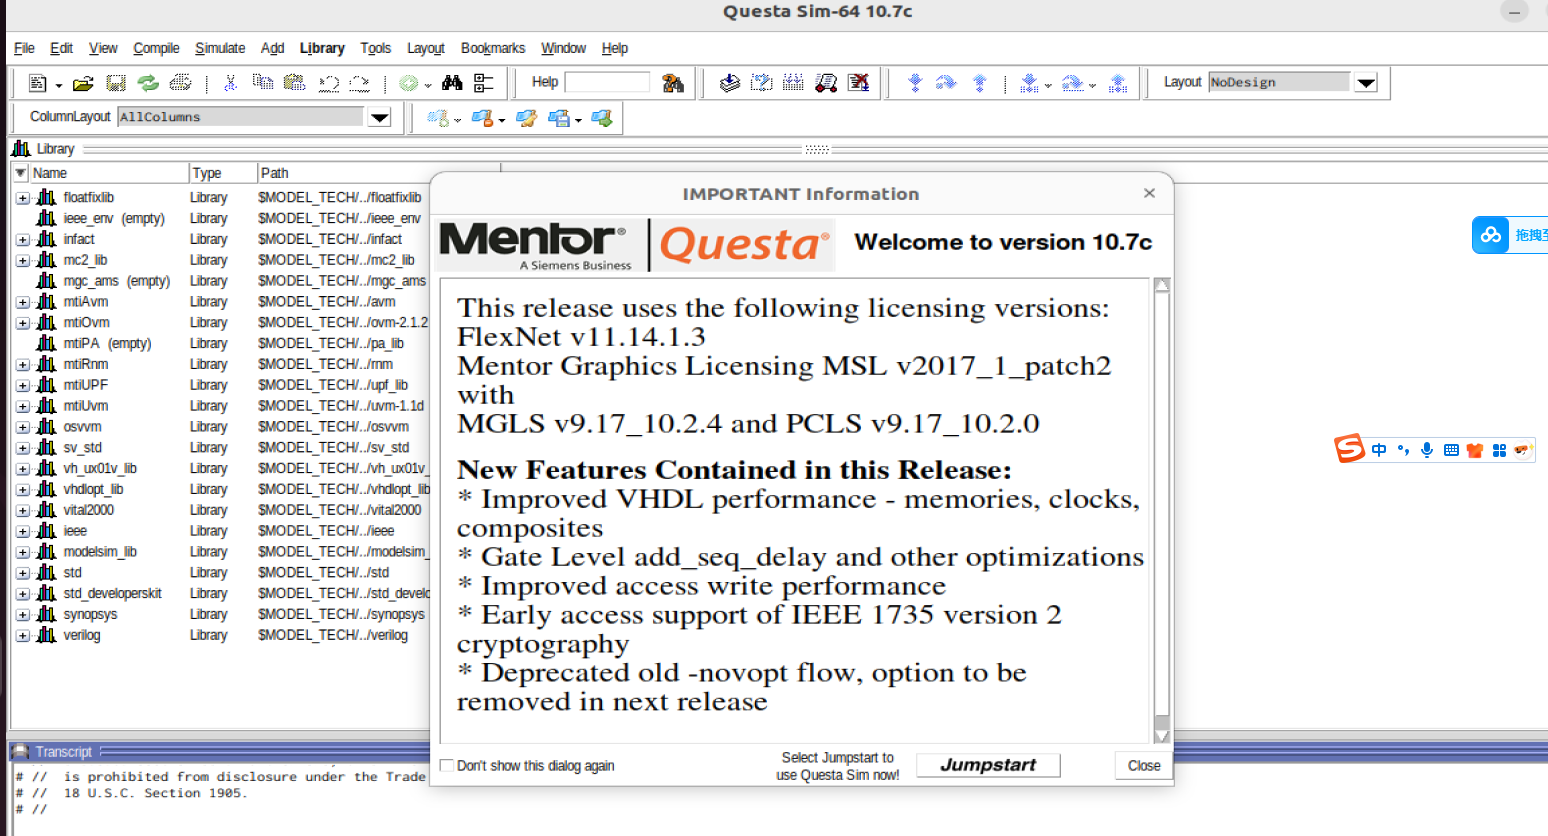Click the Break simulation red X icon
Viewport: 1548px width, 836px height.
pyautogui.click(x=858, y=83)
